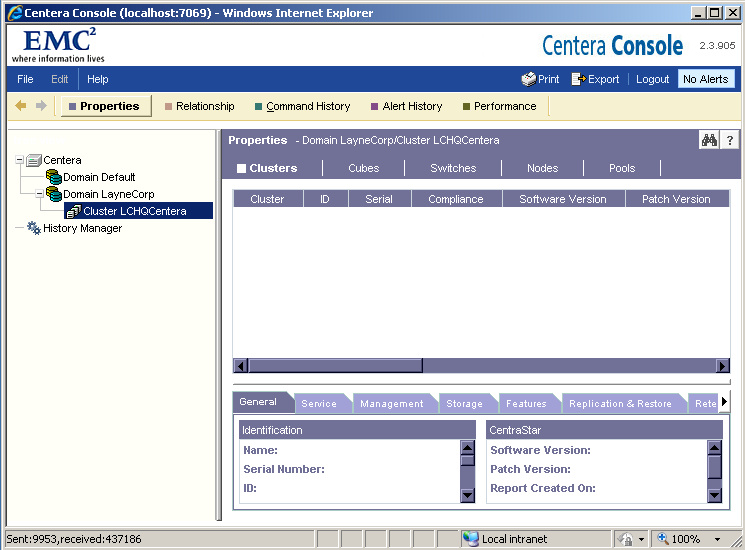Click the Compliance column header
The width and height of the screenshot is (745, 550).
coord(456,199)
